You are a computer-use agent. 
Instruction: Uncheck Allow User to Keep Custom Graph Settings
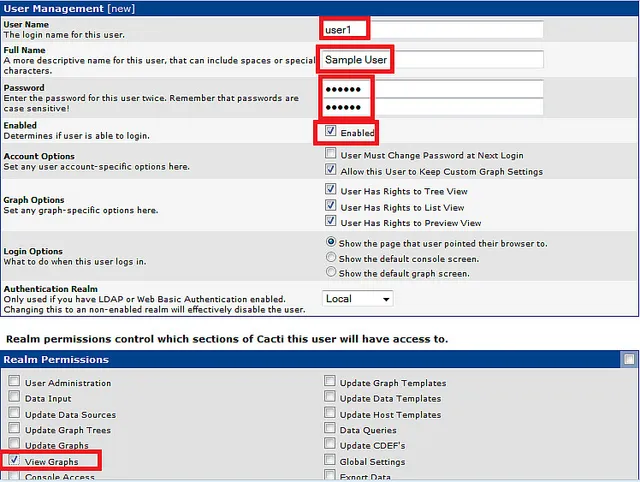coord(331,171)
